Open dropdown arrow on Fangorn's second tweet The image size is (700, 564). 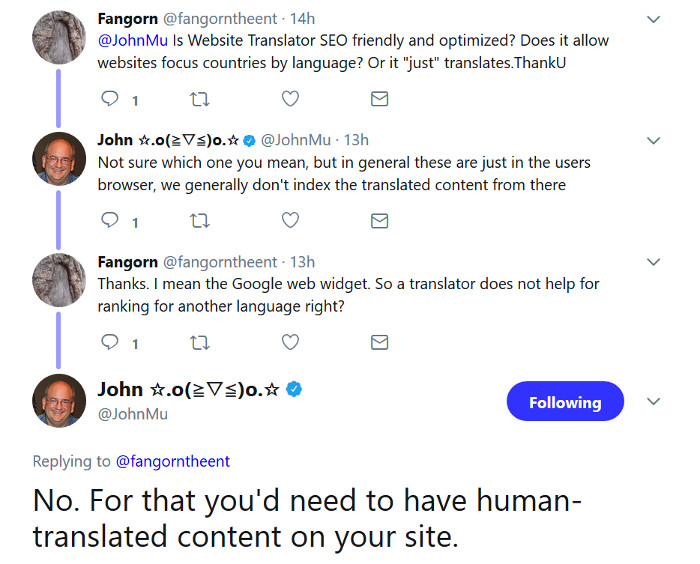pos(654,262)
